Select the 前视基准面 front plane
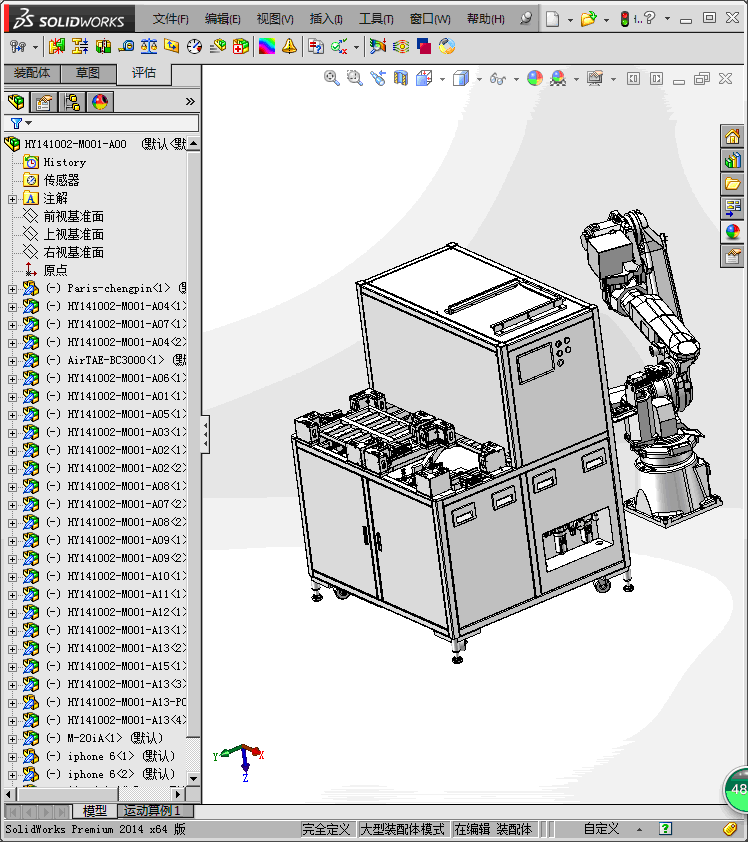The height and width of the screenshot is (842, 748). point(73,216)
